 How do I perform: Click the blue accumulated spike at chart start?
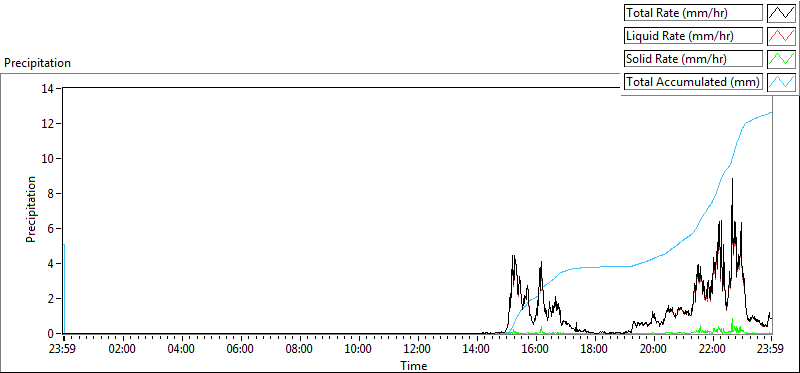64,288
